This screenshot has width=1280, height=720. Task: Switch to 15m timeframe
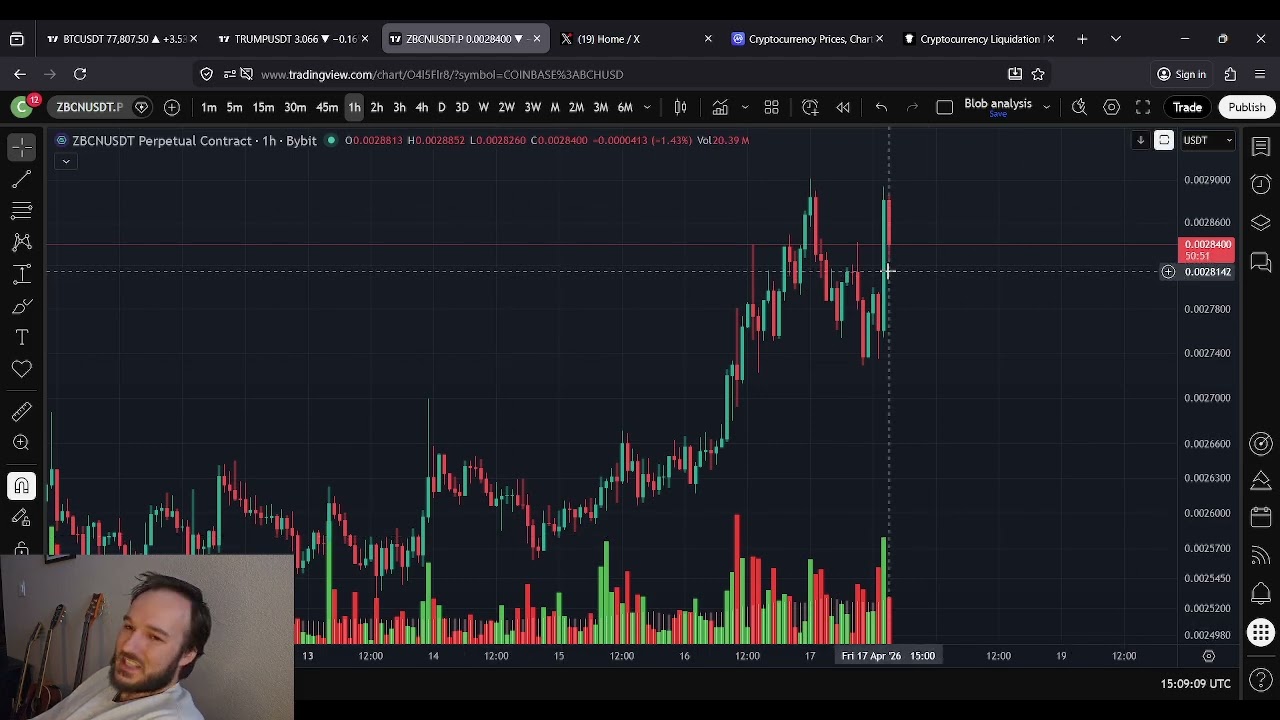click(x=263, y=107)
